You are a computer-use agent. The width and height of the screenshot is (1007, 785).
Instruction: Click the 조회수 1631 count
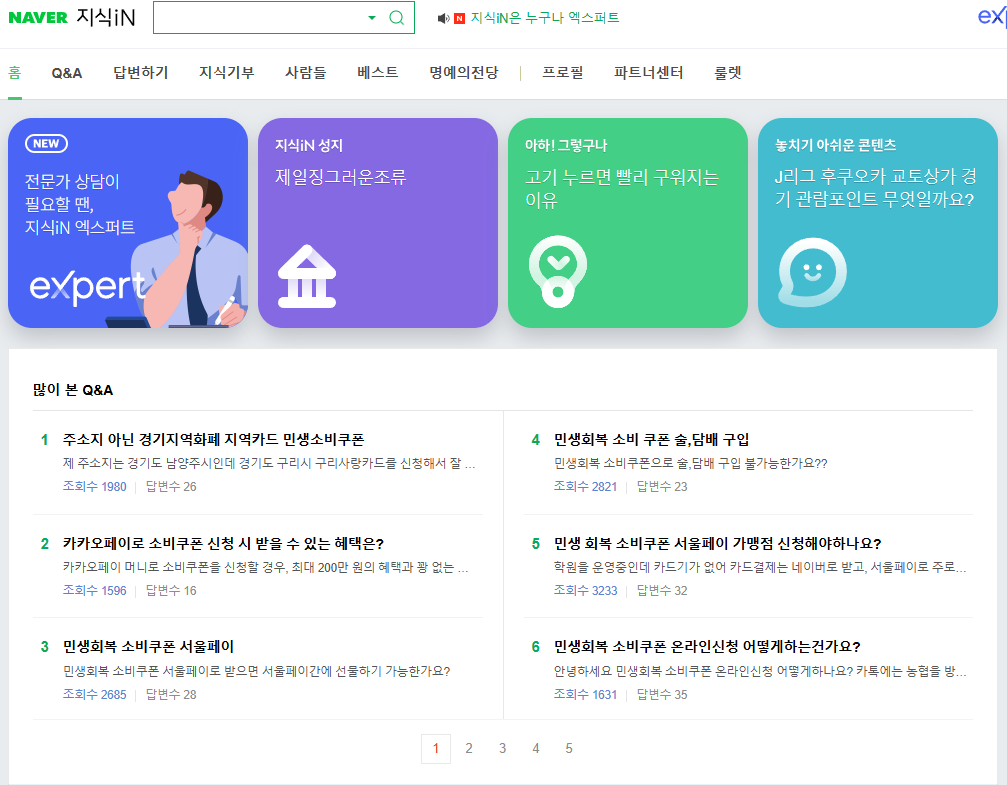(585, 694)
